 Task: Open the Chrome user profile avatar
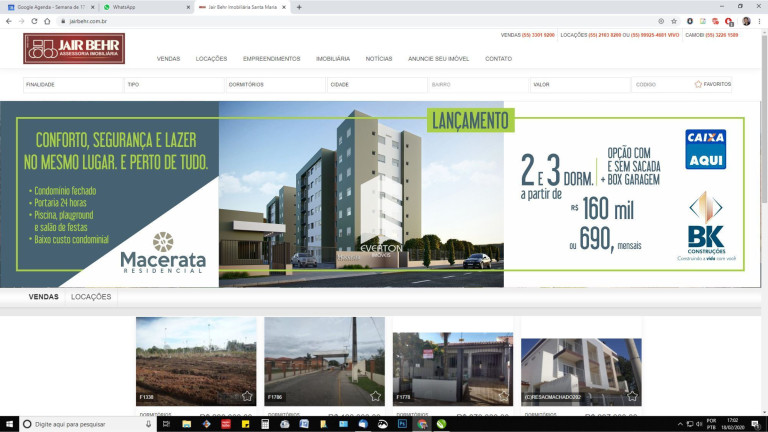point(746,21)
